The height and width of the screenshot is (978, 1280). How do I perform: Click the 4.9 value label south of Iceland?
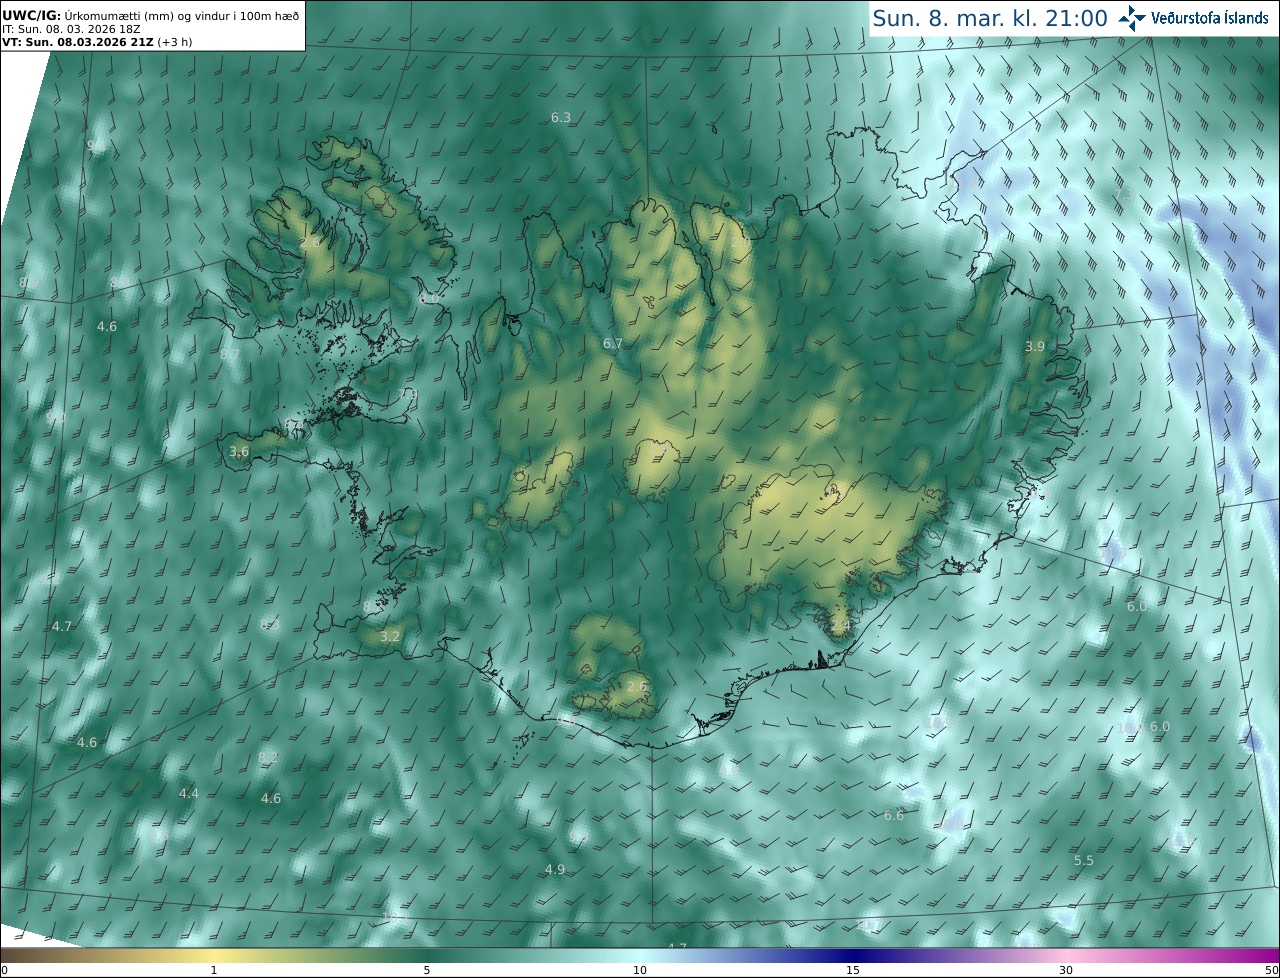pyautogui.click(x=555, y=870)
